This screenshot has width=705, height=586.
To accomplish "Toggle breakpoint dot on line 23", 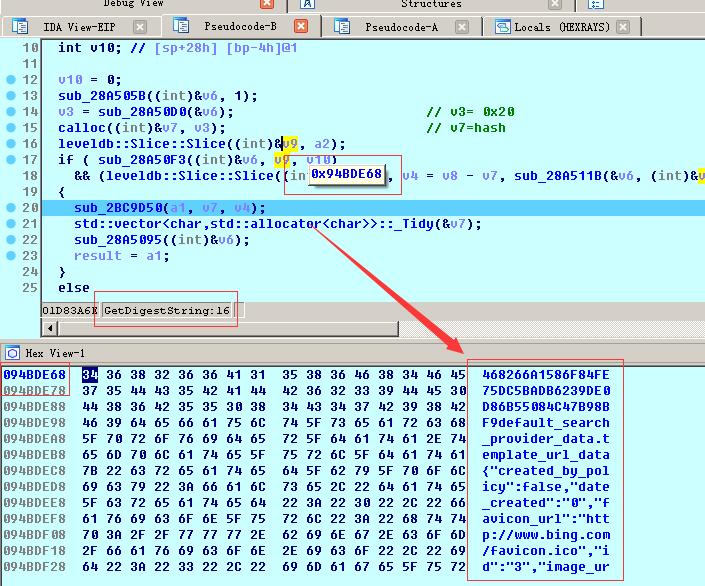I will (x=11, y=255).
